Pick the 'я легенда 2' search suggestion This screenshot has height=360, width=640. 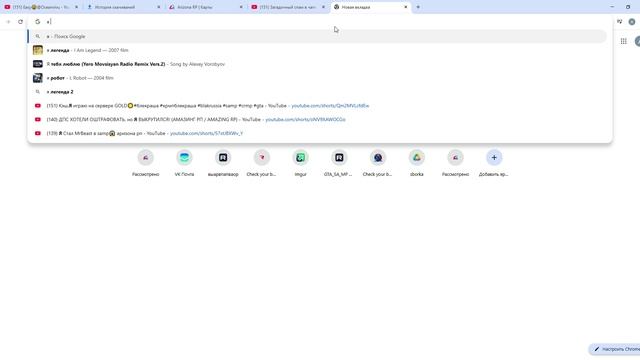coord(317,92)
